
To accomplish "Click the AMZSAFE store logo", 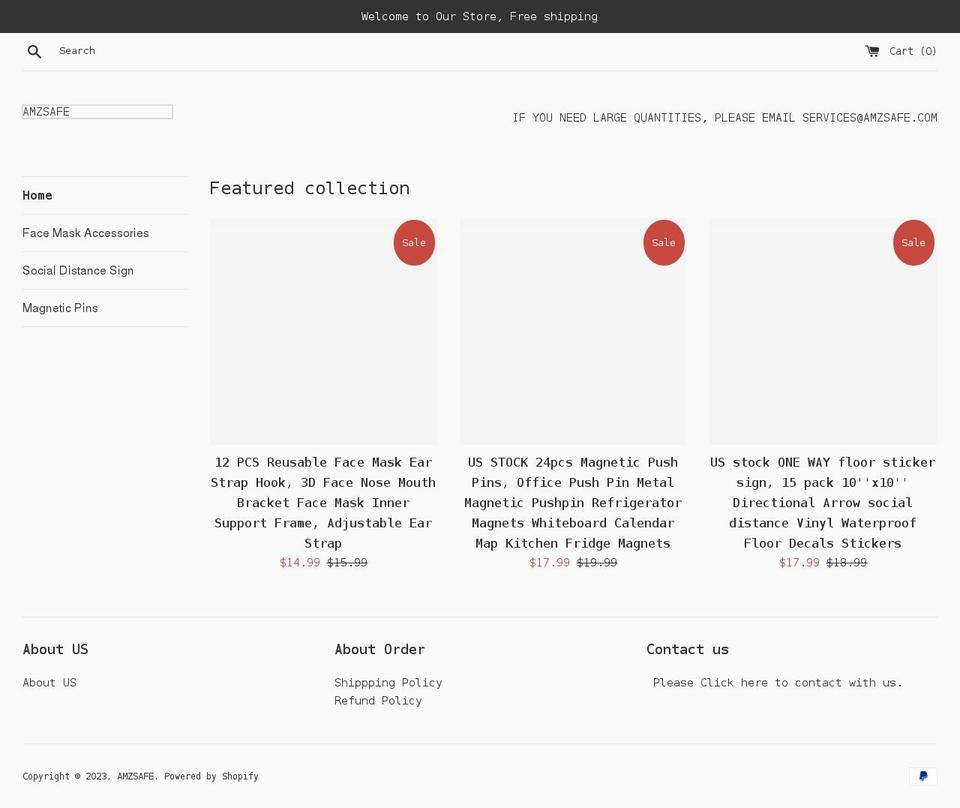I will pos(97,111).
